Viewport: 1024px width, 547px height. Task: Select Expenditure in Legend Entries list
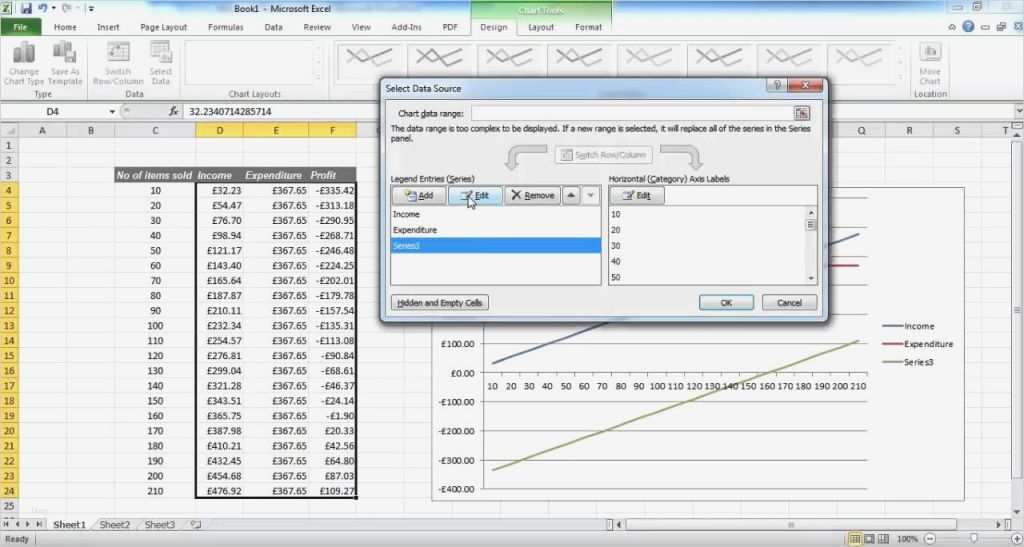496,230
